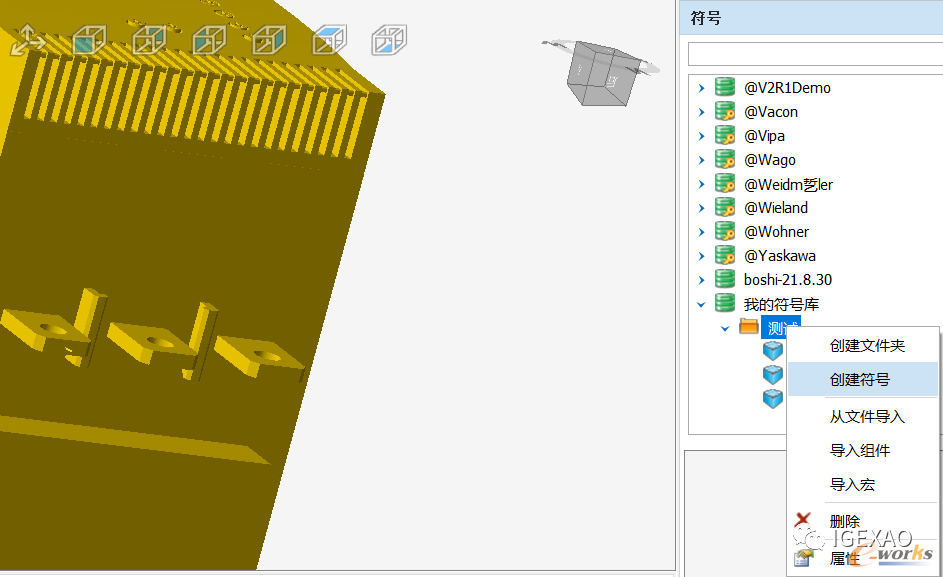Collapse the 测试 folder node
This screenshot has width=943, height=577.
pos(725,329)
